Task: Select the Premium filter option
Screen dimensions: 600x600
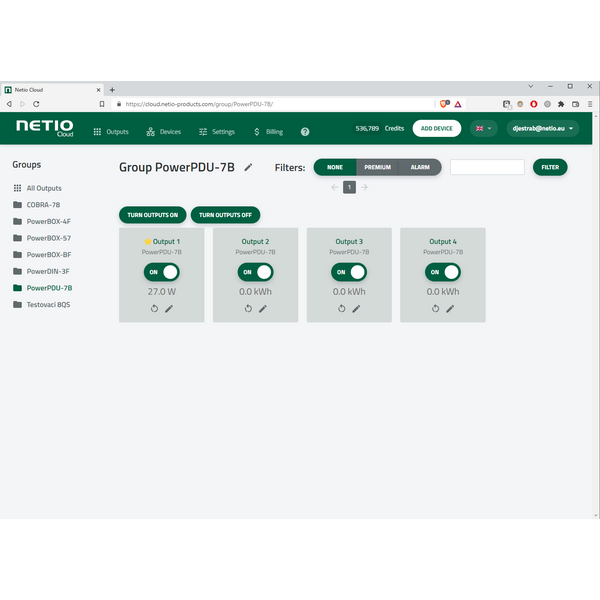Action: (x=377, y=167)
